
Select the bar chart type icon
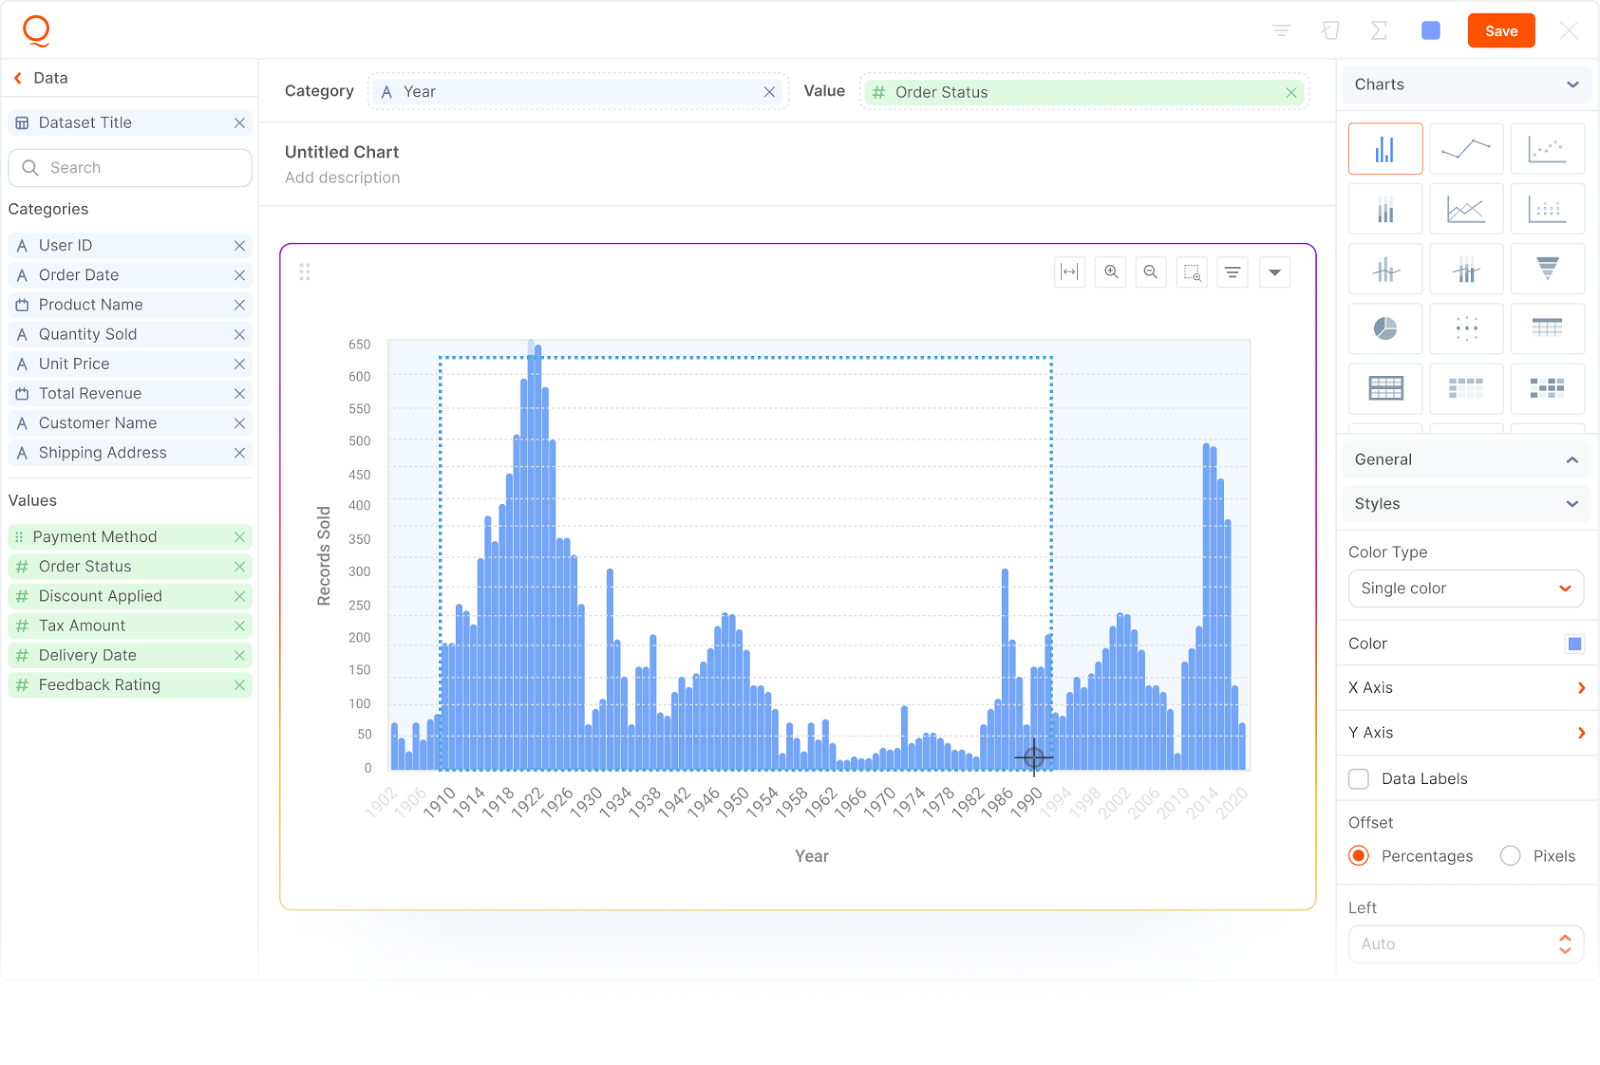pos(1385,150)
